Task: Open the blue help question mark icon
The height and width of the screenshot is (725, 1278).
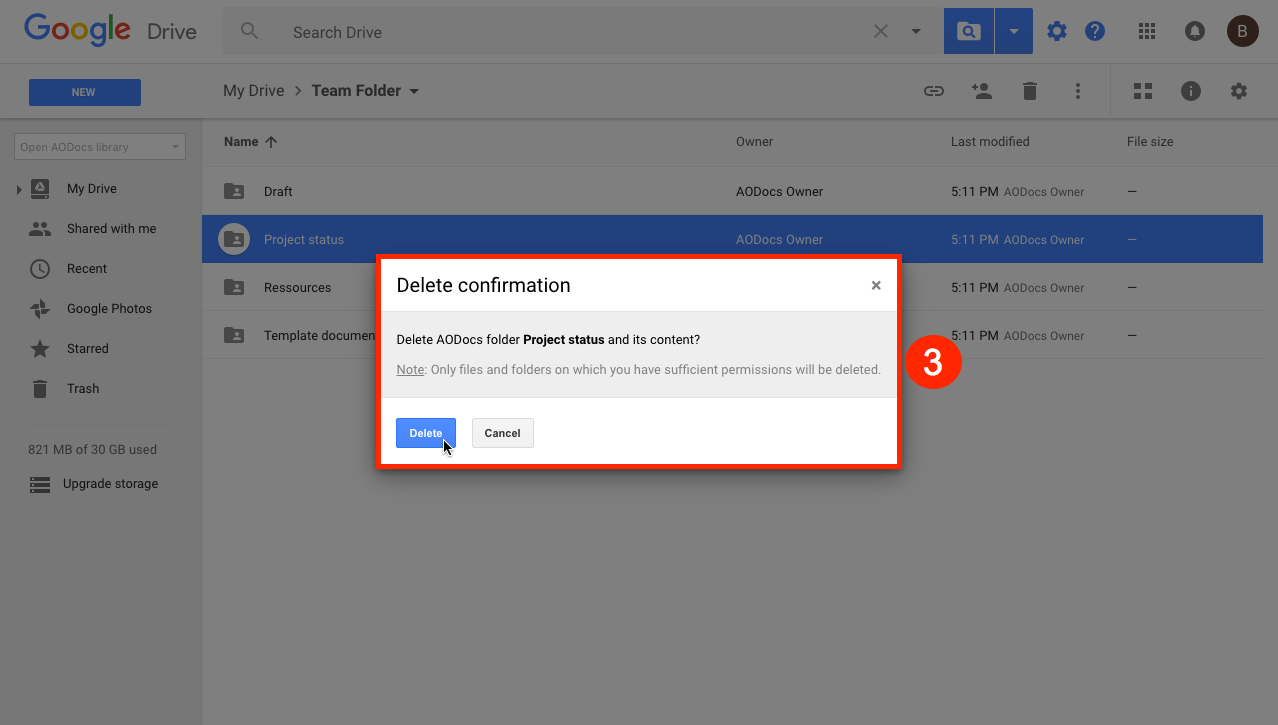Action: [1095, 32]
